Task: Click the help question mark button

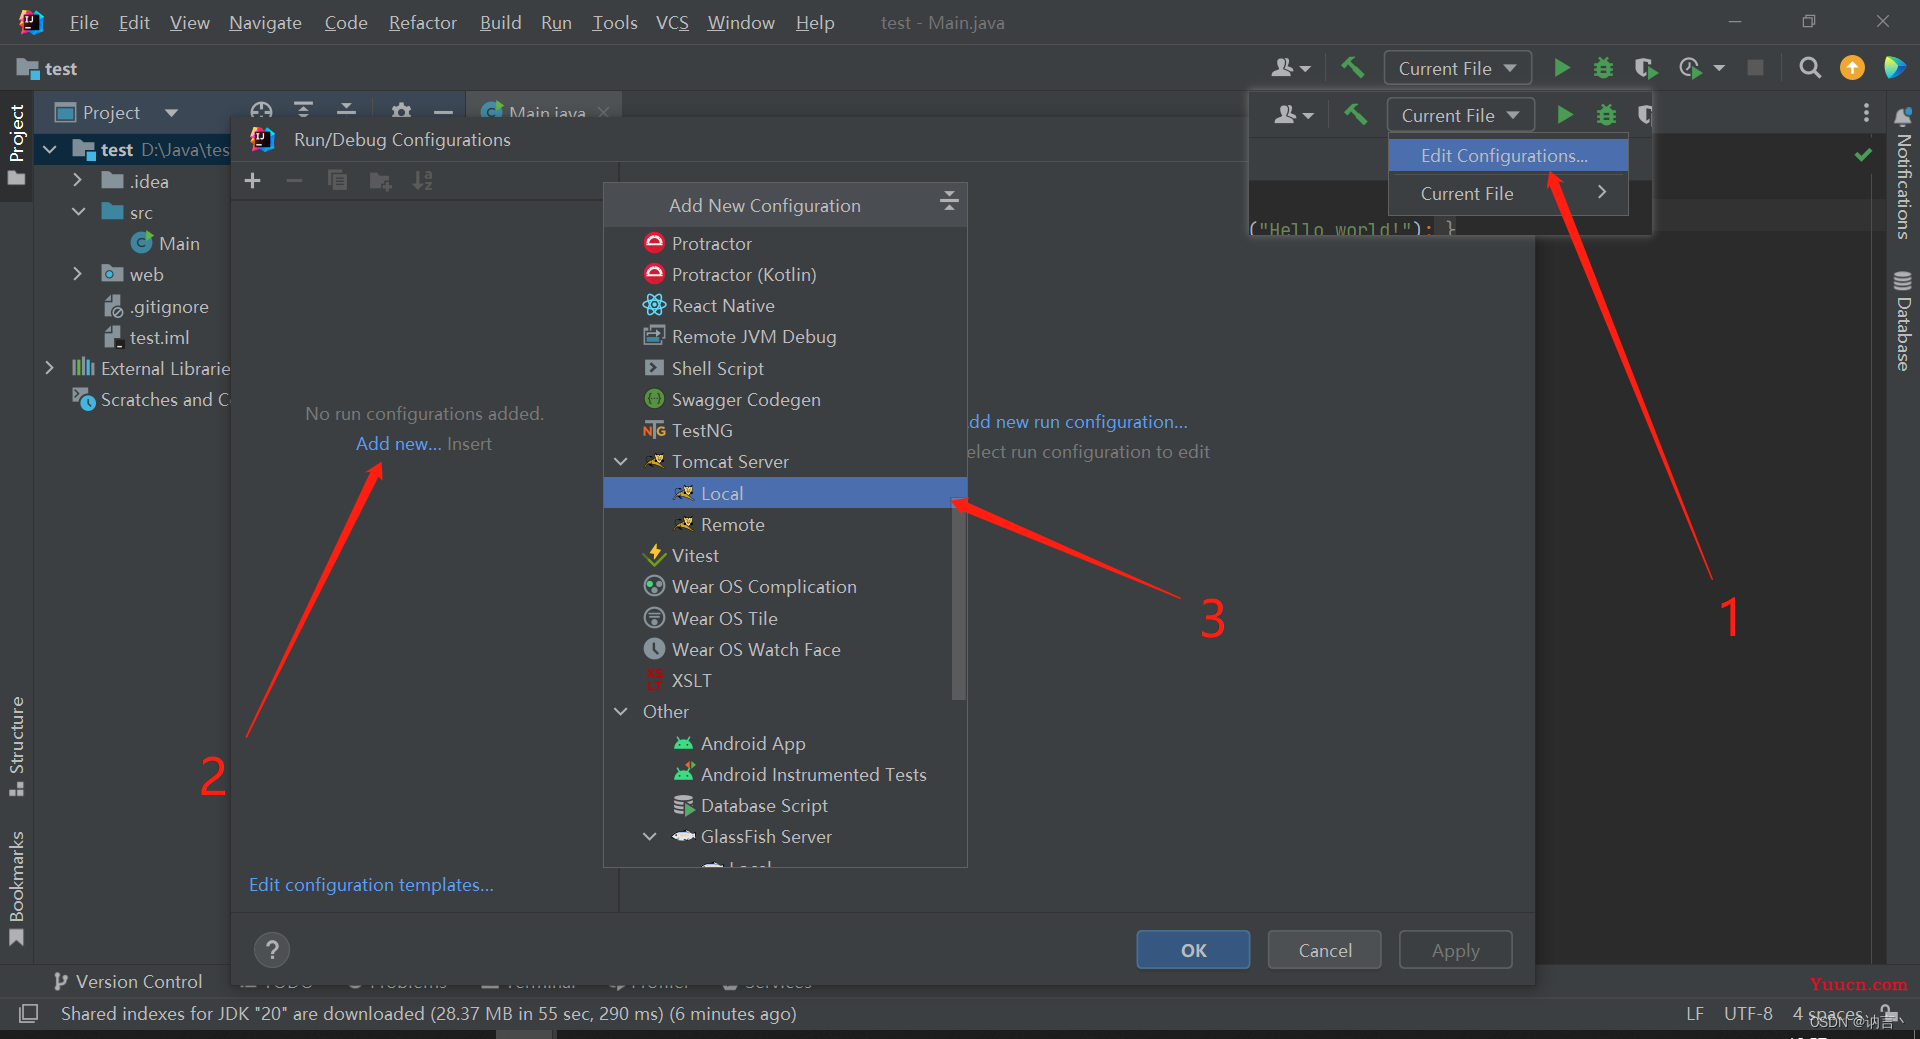Action: [272, 950]
